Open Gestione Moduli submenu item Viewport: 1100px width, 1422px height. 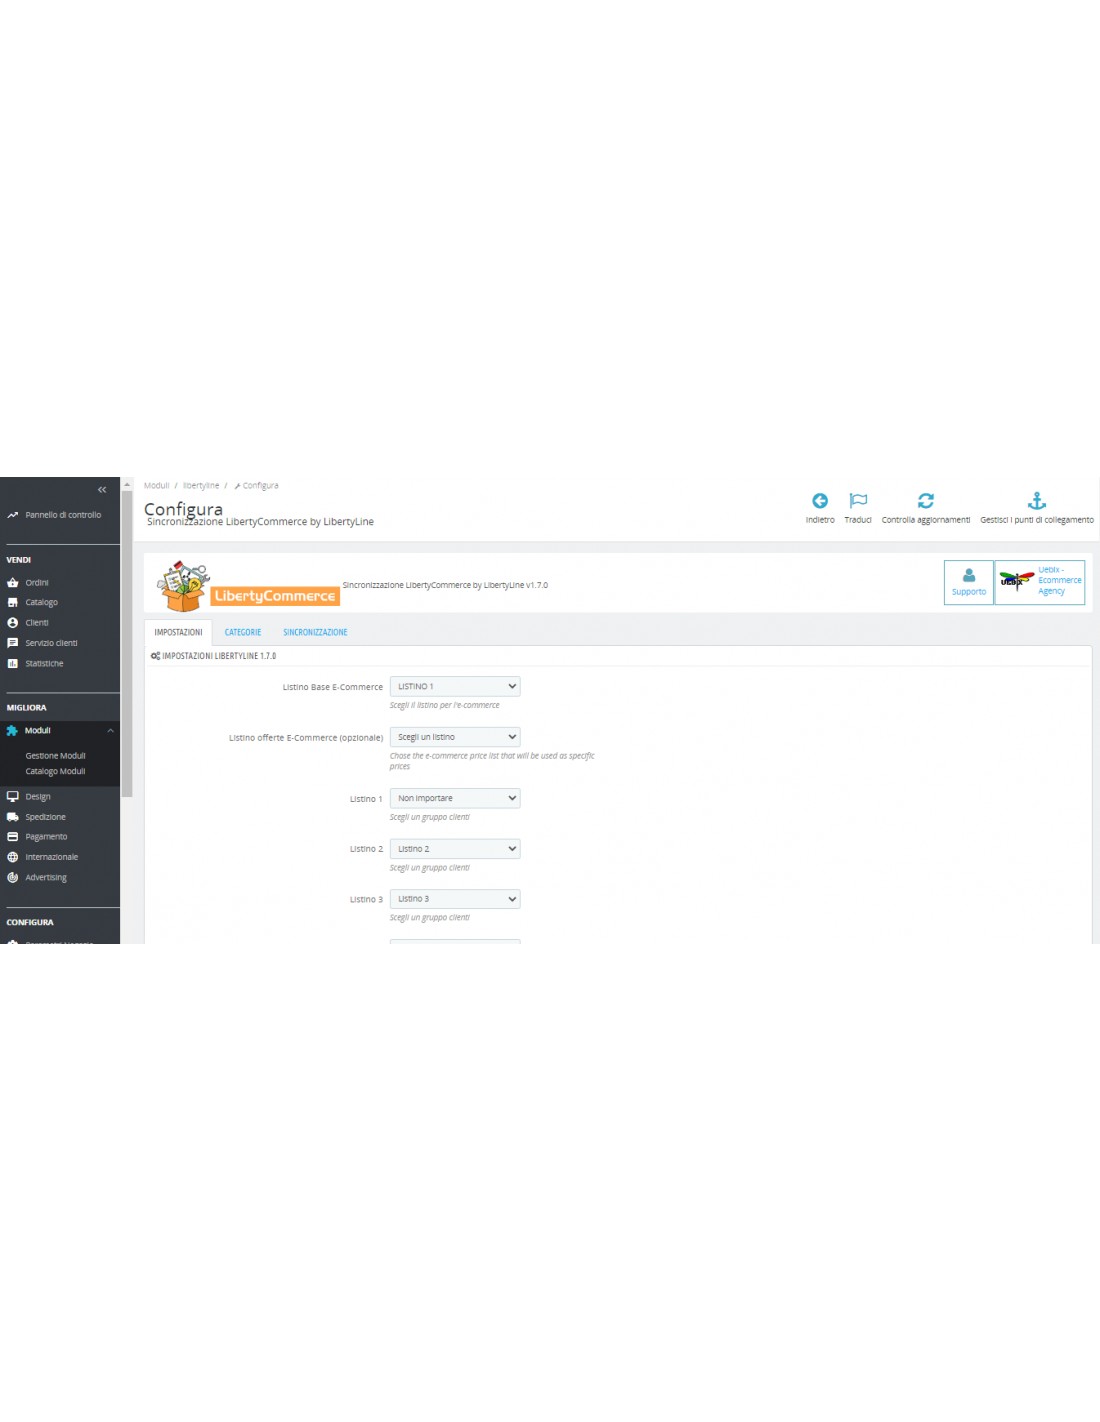point(56,756)
